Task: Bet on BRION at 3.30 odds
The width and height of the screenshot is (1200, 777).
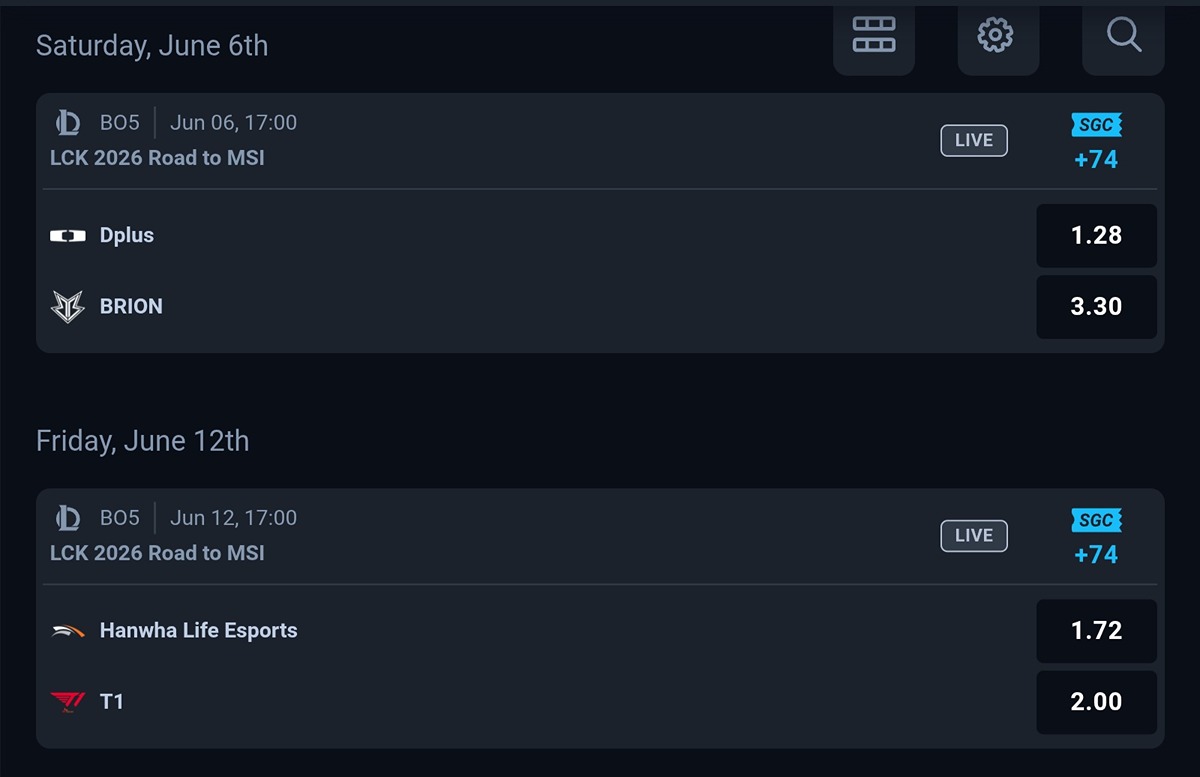Action: (x=1096, y=307)
